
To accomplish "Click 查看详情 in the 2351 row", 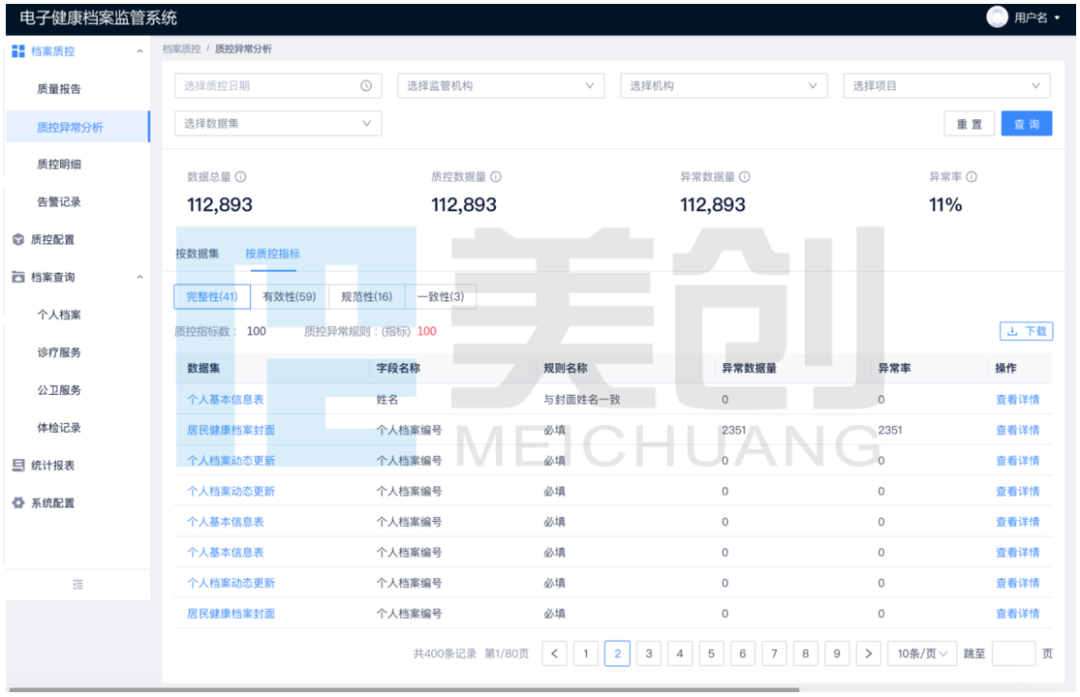I will coord(1017,430).
